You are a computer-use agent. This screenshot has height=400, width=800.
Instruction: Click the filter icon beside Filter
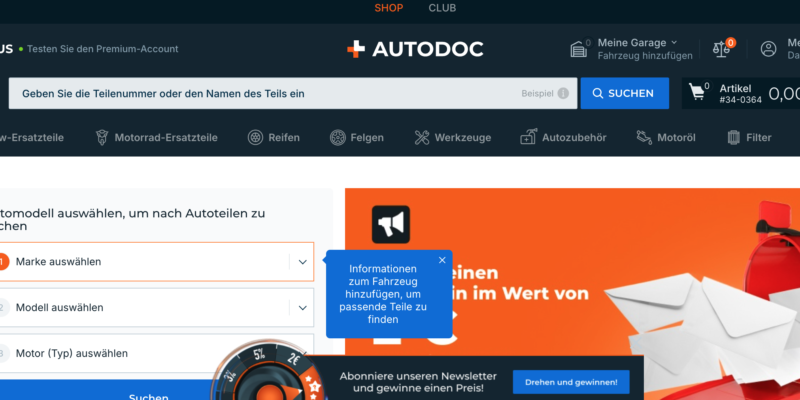tap(734, 138)
